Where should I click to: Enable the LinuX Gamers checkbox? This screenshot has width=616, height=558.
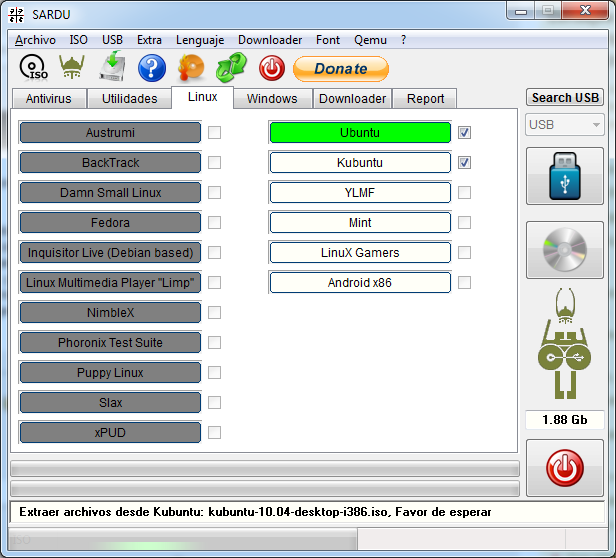(464, 252)
